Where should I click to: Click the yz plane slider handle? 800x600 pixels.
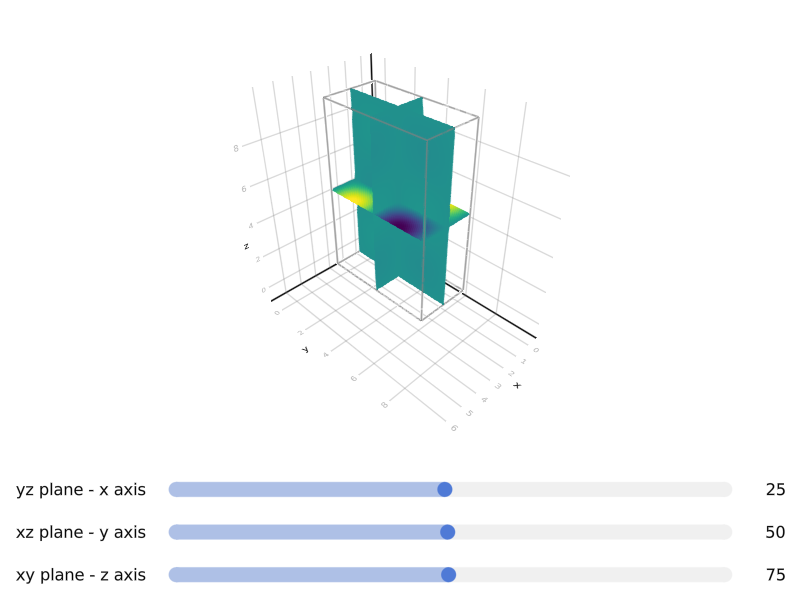(x=445, y=489)
